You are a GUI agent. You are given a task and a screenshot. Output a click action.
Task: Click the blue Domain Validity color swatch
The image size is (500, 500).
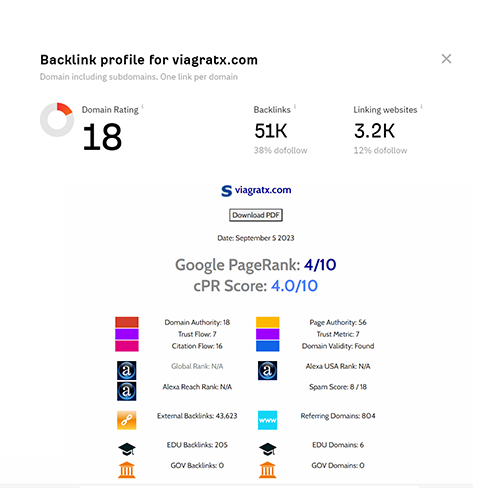268,346
